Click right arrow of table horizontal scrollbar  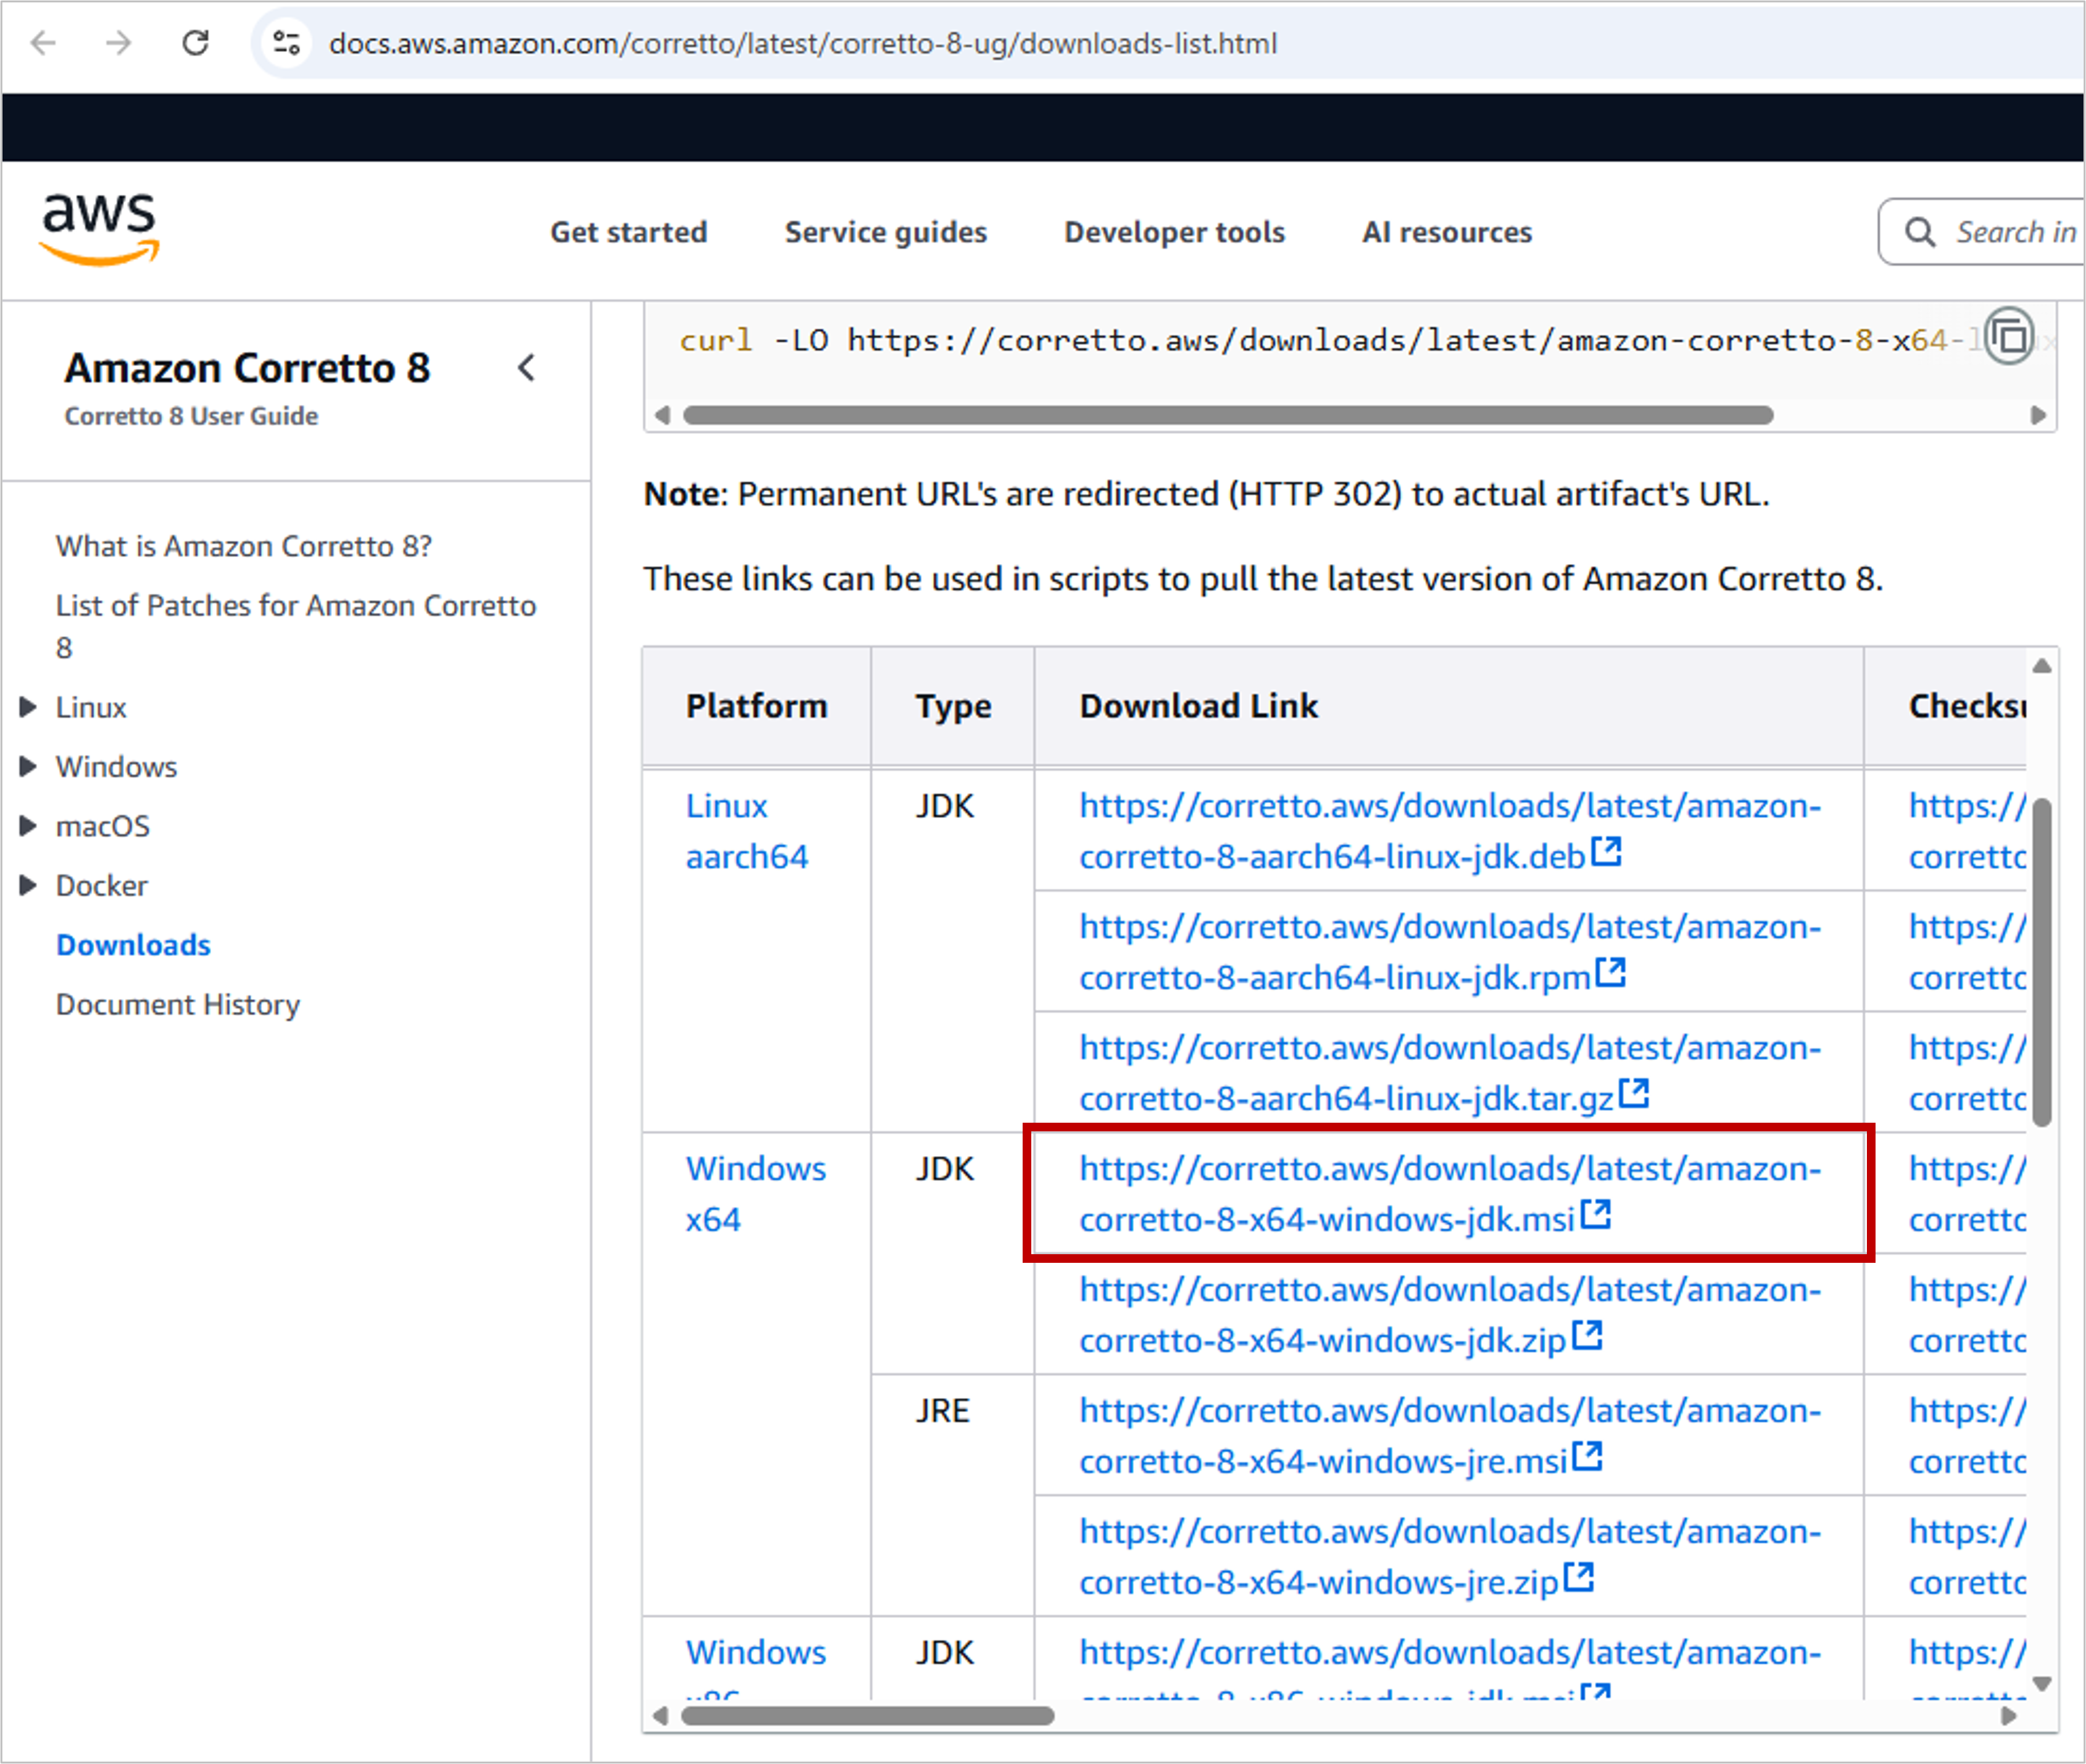pyautogui.click(x=2008, y=1716)
